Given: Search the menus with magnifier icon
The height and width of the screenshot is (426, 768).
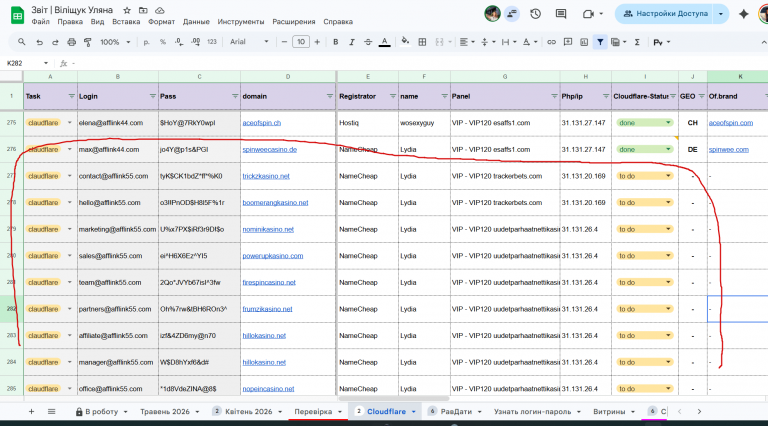Looking at the screenshot, I should (22, 42).
